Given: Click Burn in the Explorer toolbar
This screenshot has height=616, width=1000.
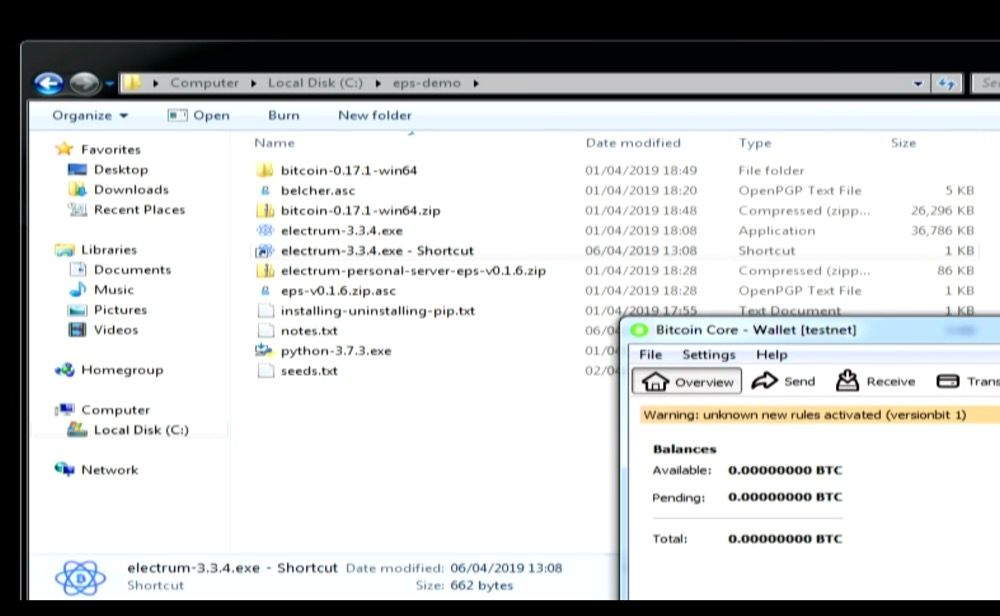Looking at the screenshot, I should (284, 115).
